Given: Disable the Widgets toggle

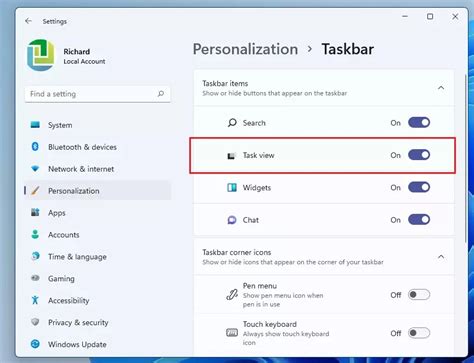Looking at the screenshot, I should [x=419, y=187].
